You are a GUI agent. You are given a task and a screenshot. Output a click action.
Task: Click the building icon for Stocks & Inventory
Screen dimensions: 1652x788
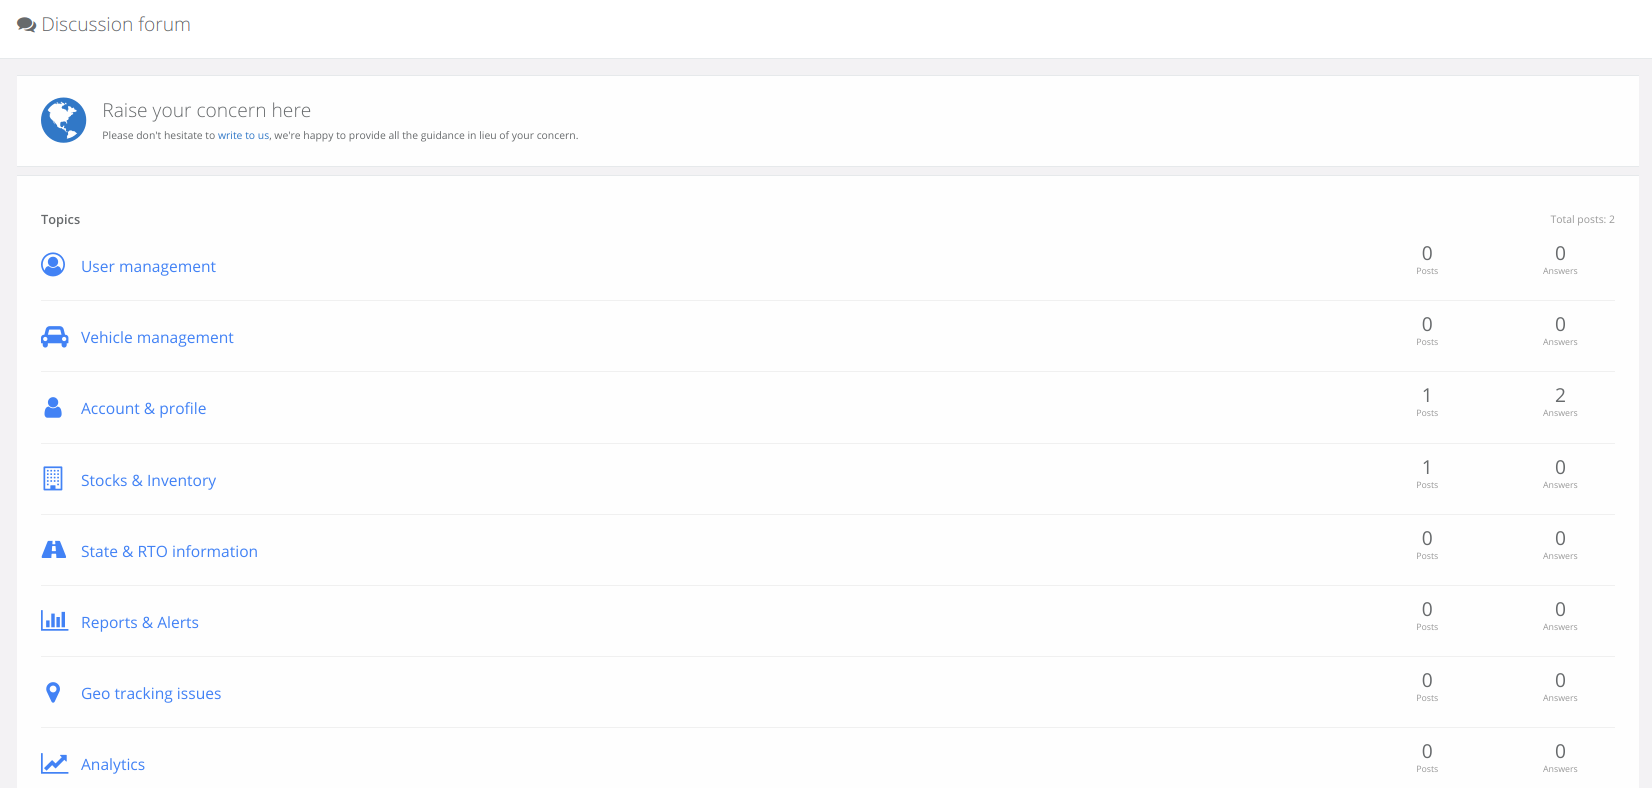tap(53, 479)
